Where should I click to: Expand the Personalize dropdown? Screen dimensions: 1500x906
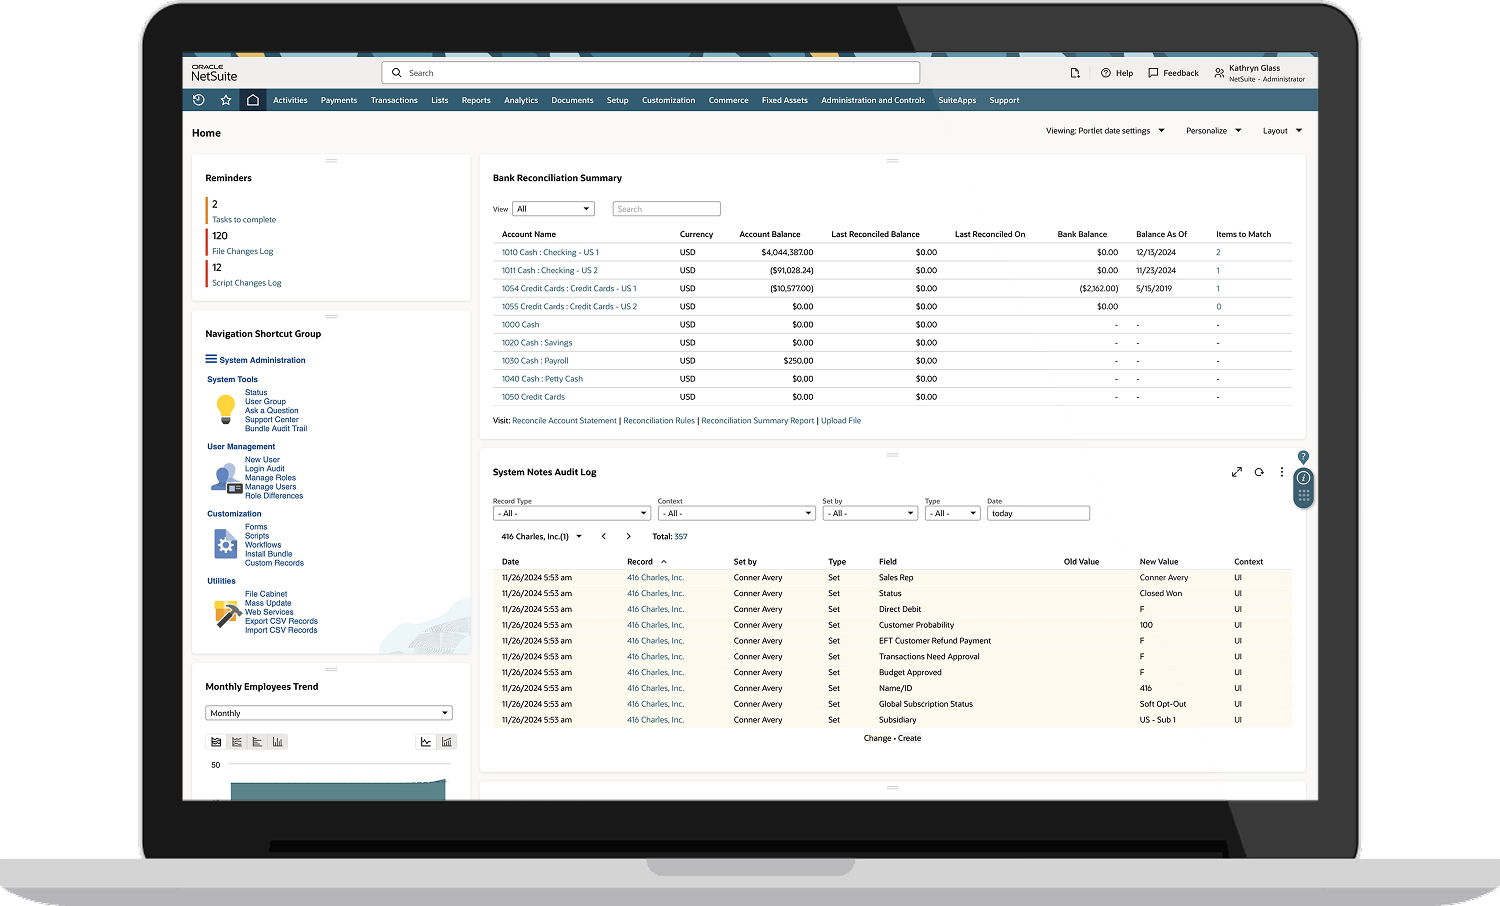click(1213, 131)
